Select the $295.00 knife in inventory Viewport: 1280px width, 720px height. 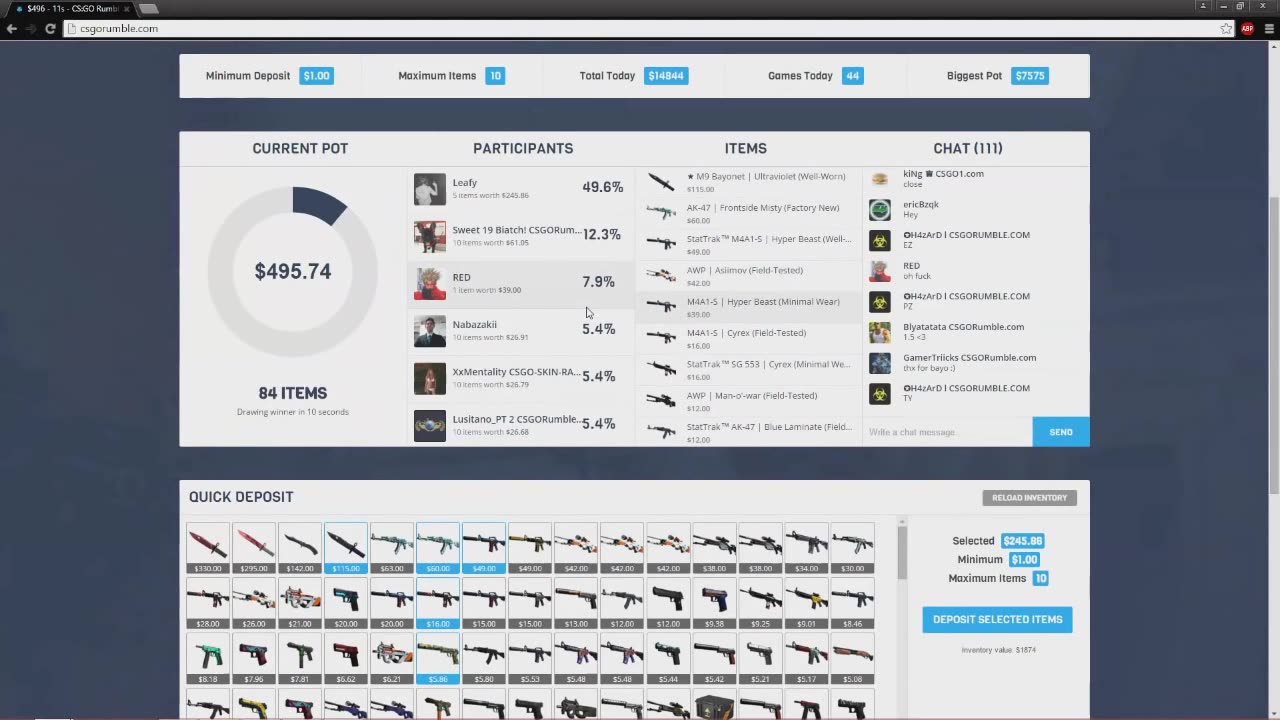(x=254, y=548)
